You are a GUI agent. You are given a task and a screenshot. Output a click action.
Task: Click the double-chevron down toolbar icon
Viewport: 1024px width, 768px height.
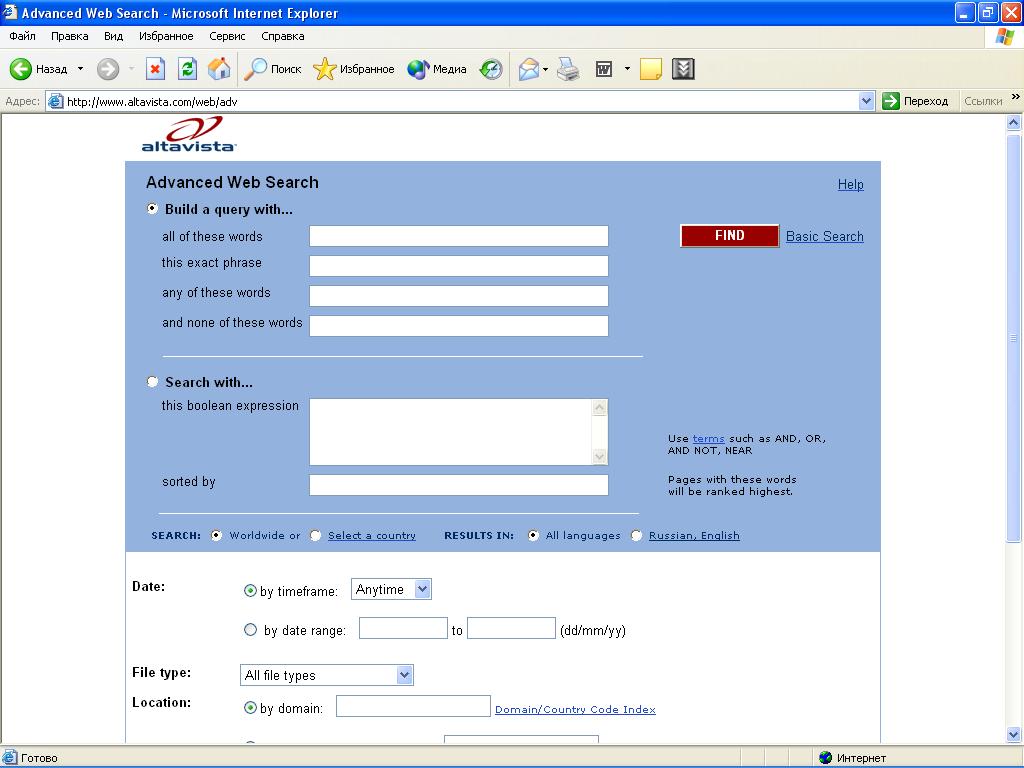[x=683, y=69]
